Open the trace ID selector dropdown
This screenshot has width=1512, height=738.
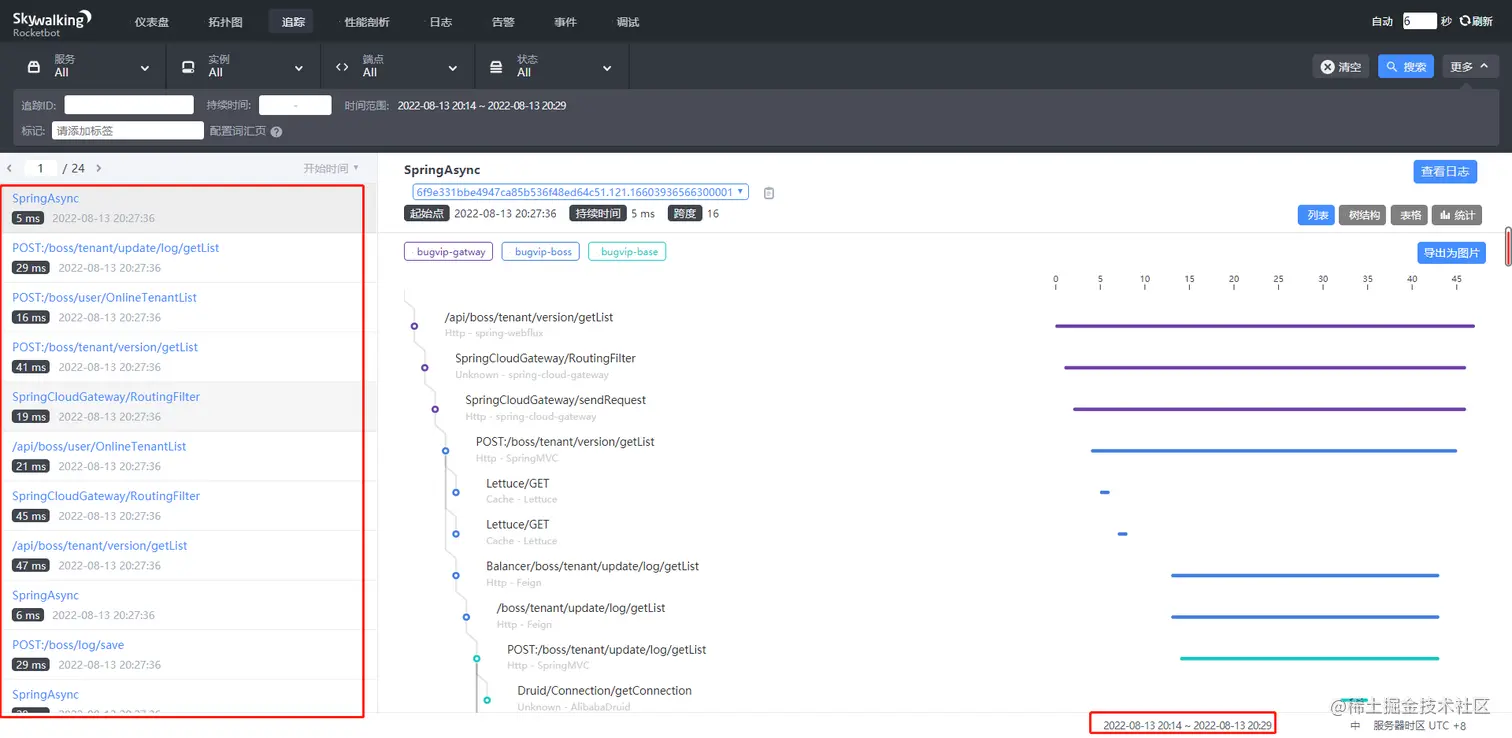pos(581,192)
